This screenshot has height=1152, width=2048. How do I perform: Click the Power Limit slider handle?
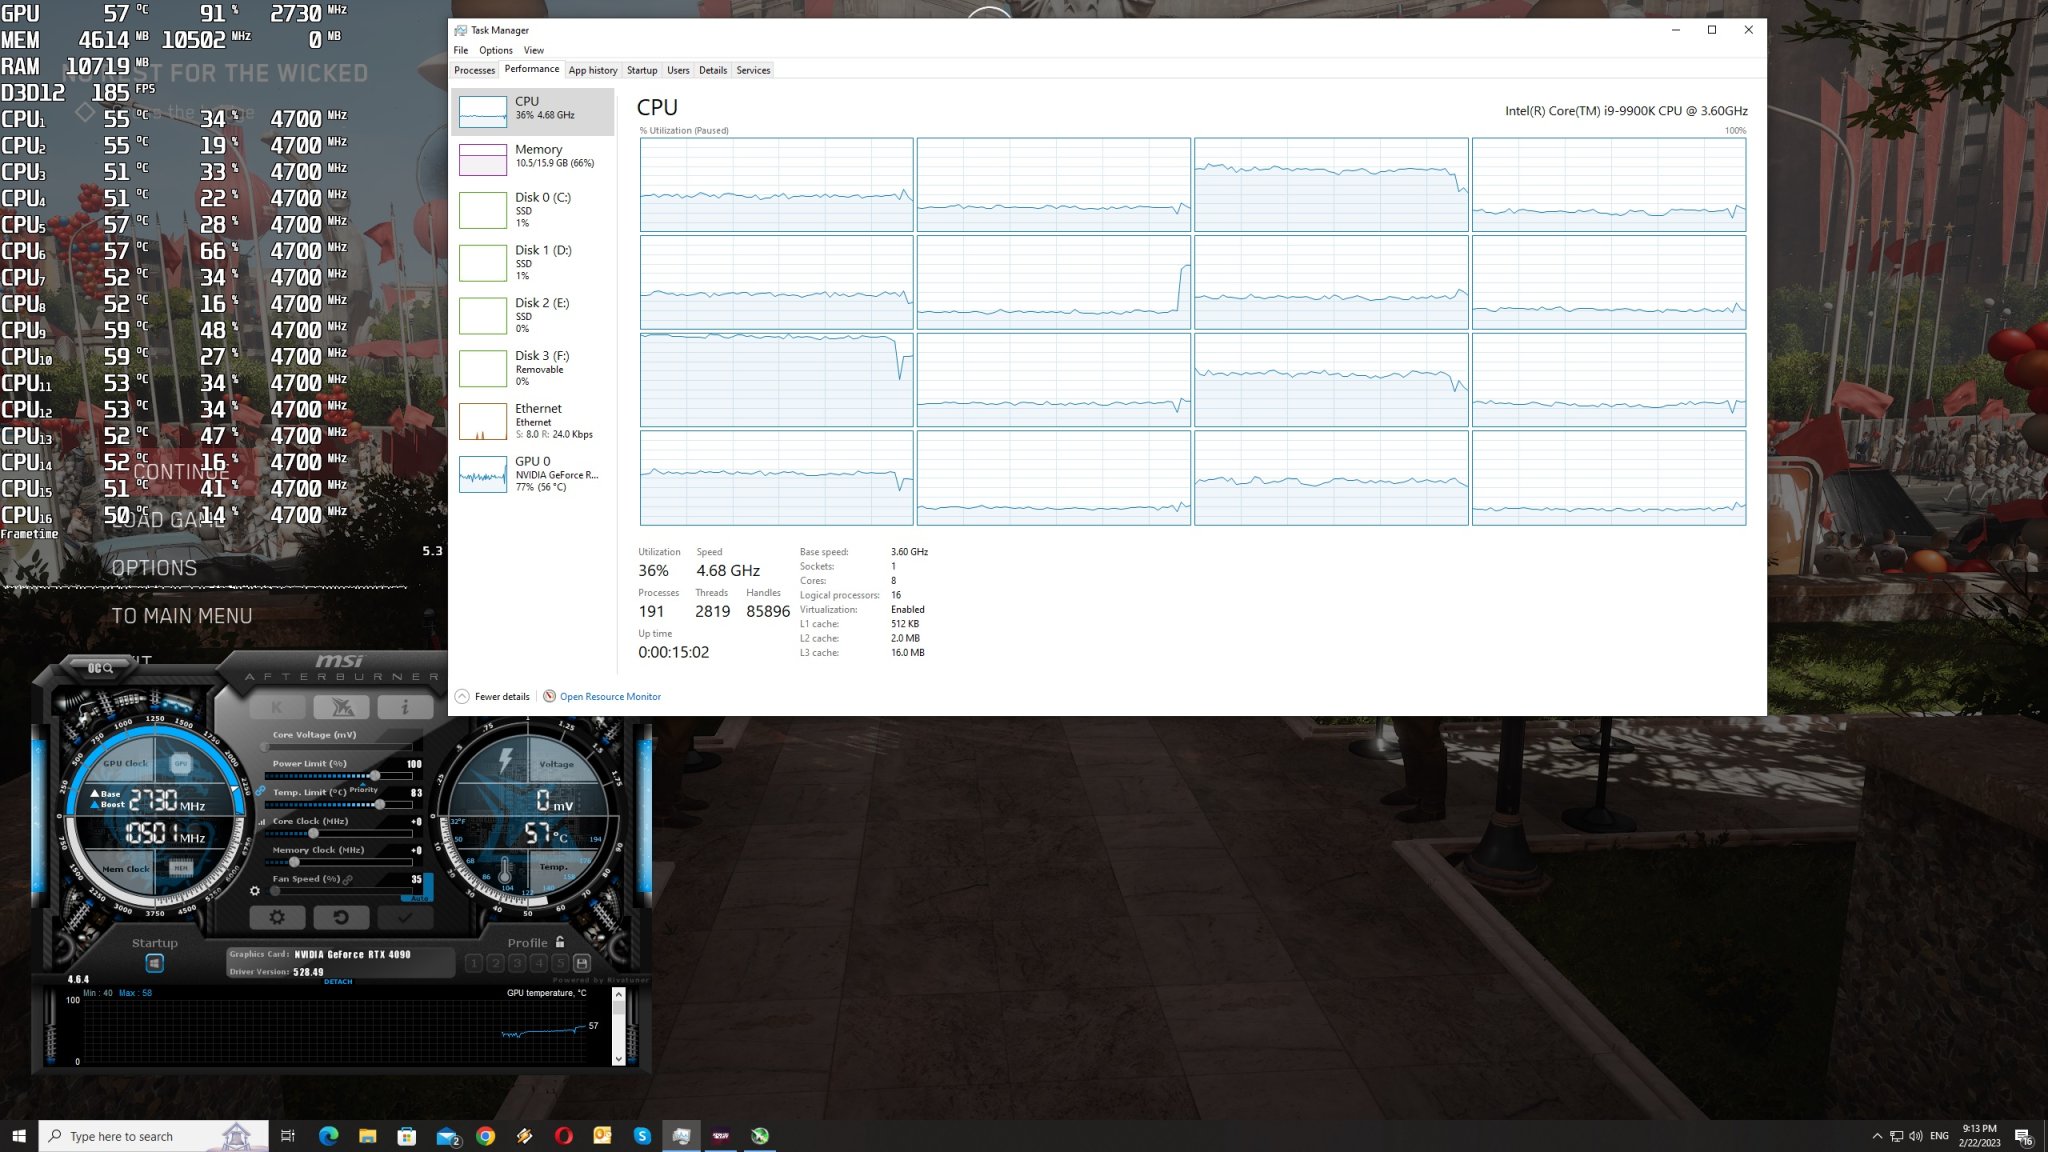click(x=374, y=775)
